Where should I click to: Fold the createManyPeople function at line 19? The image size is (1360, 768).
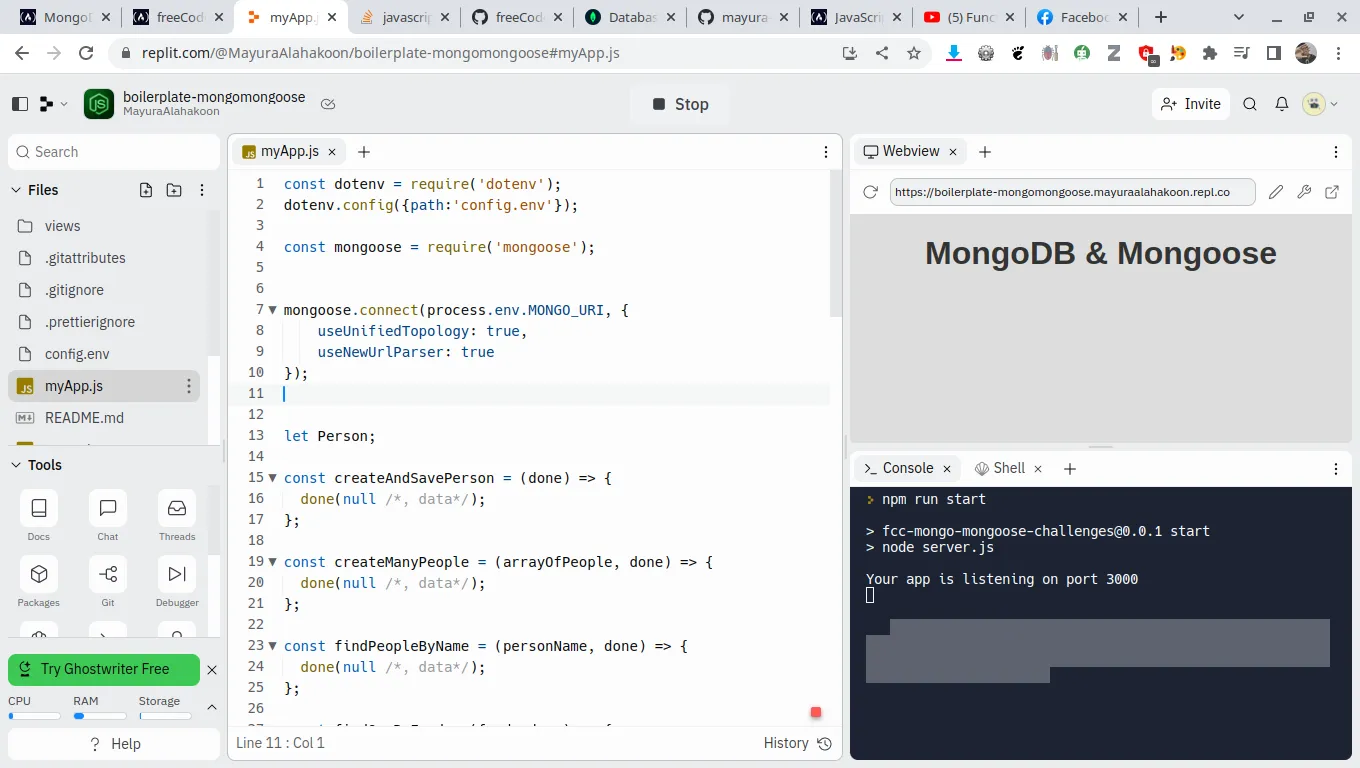point(272,562)
